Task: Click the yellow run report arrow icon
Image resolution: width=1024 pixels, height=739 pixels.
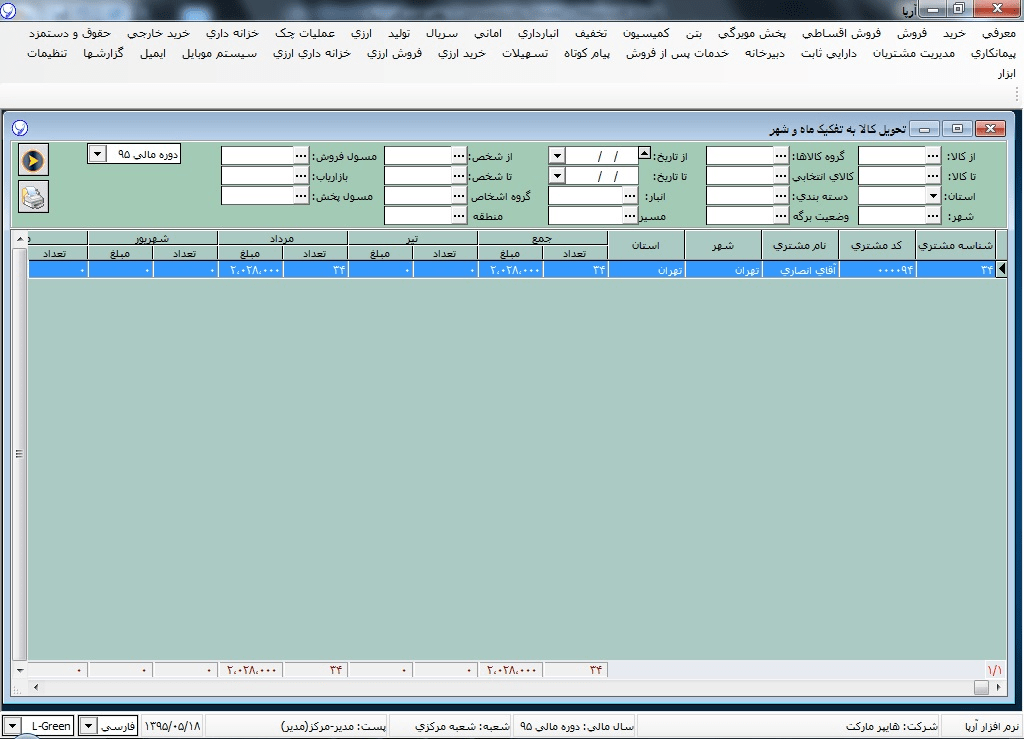Action: pyautogui.click(x=33, y=161)
